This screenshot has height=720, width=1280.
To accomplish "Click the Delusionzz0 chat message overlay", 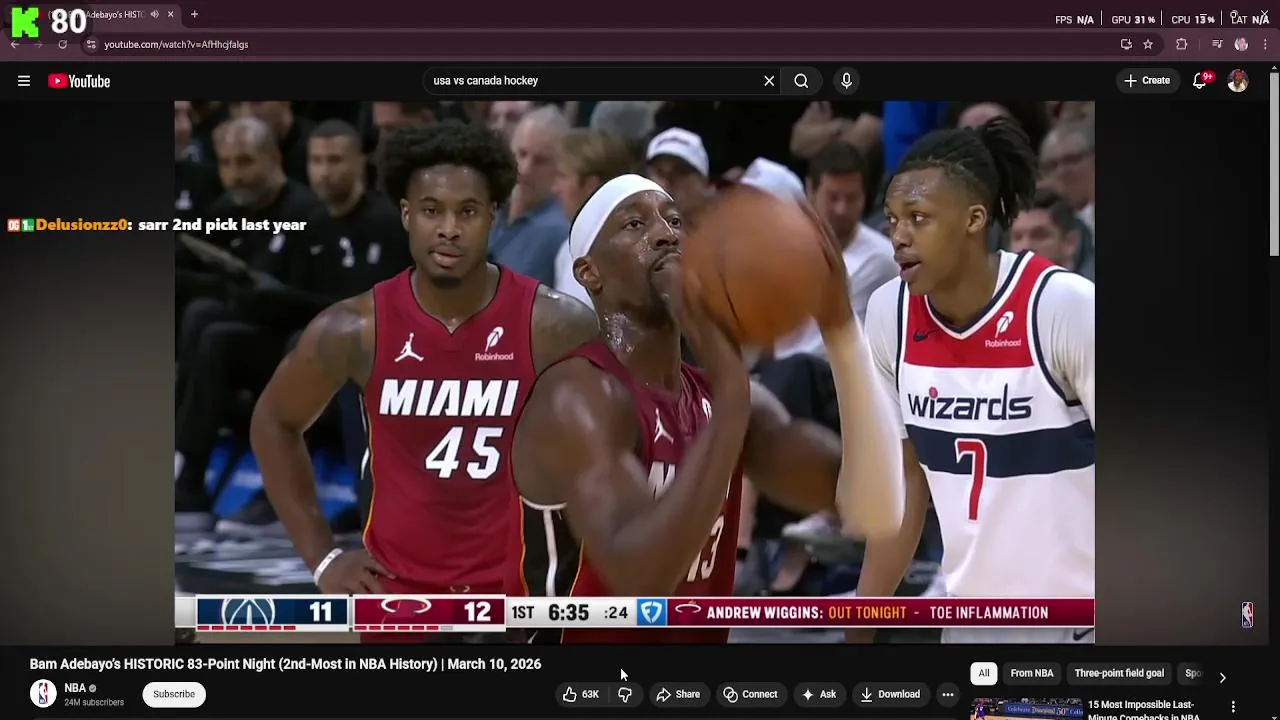I will (157, 225).
